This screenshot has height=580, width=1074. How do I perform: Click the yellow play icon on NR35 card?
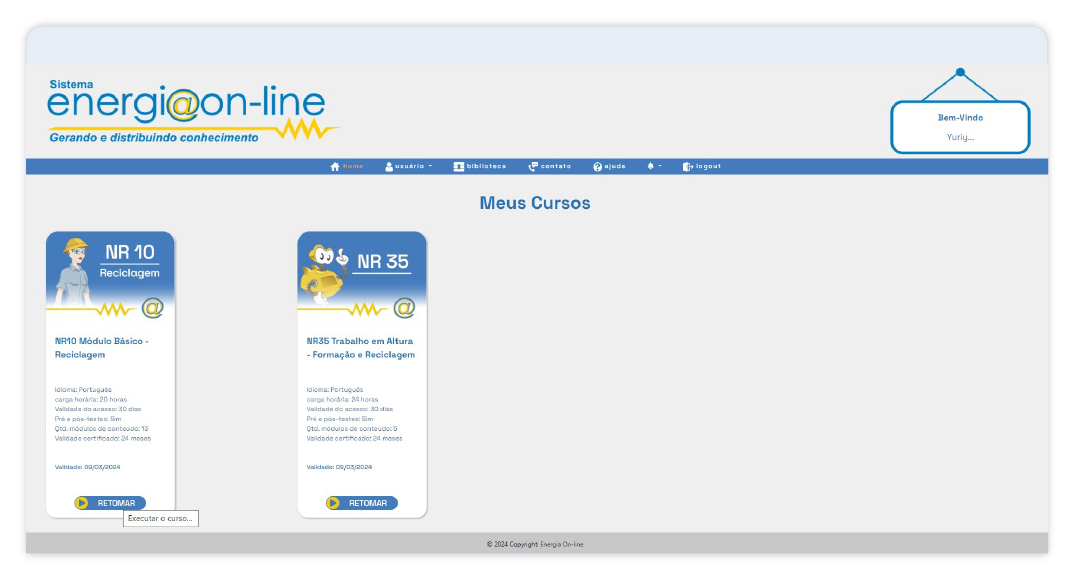[334, 503]
